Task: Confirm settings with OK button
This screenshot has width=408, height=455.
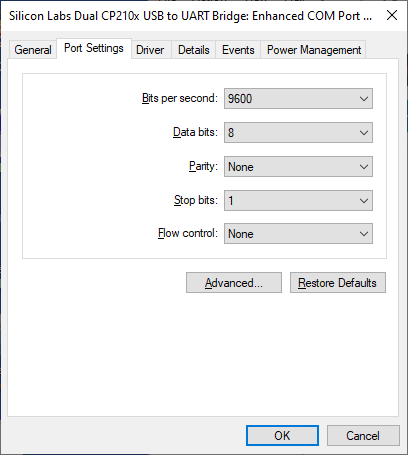Action: click(x=282, y=435)
